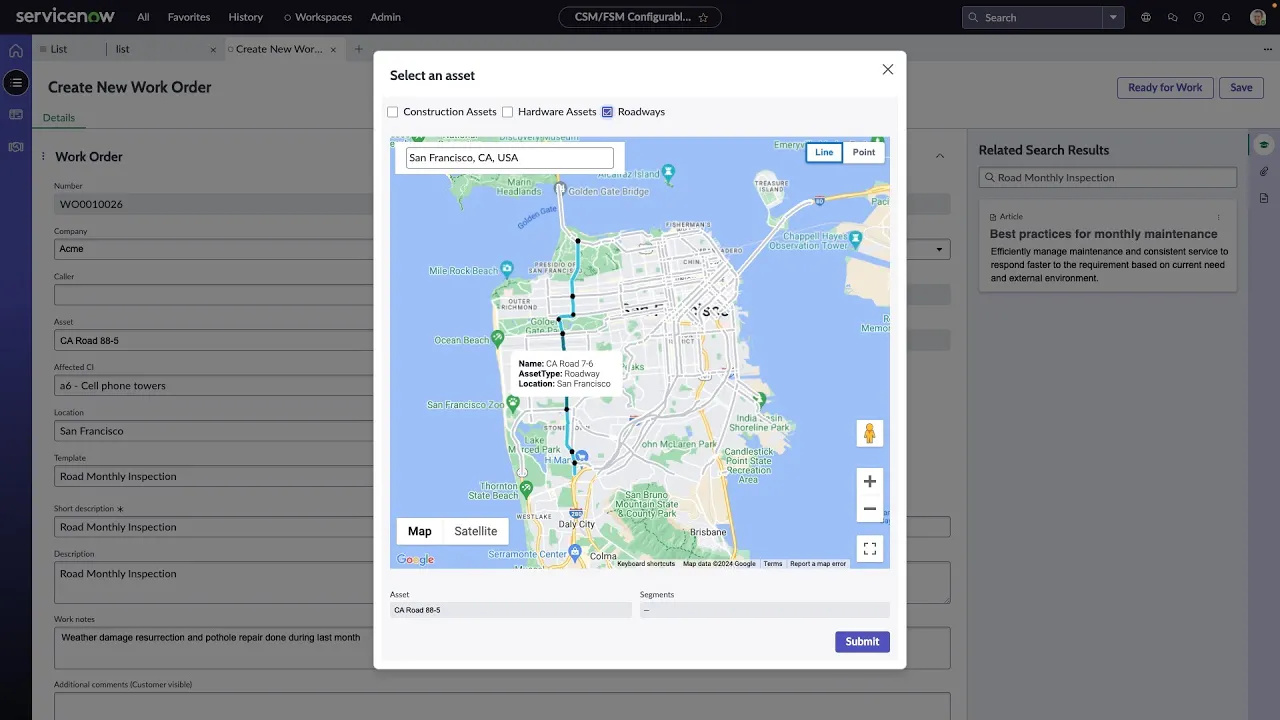
Task: Open your user avatar in the top-right
Action: click(x=1257, y=17)
